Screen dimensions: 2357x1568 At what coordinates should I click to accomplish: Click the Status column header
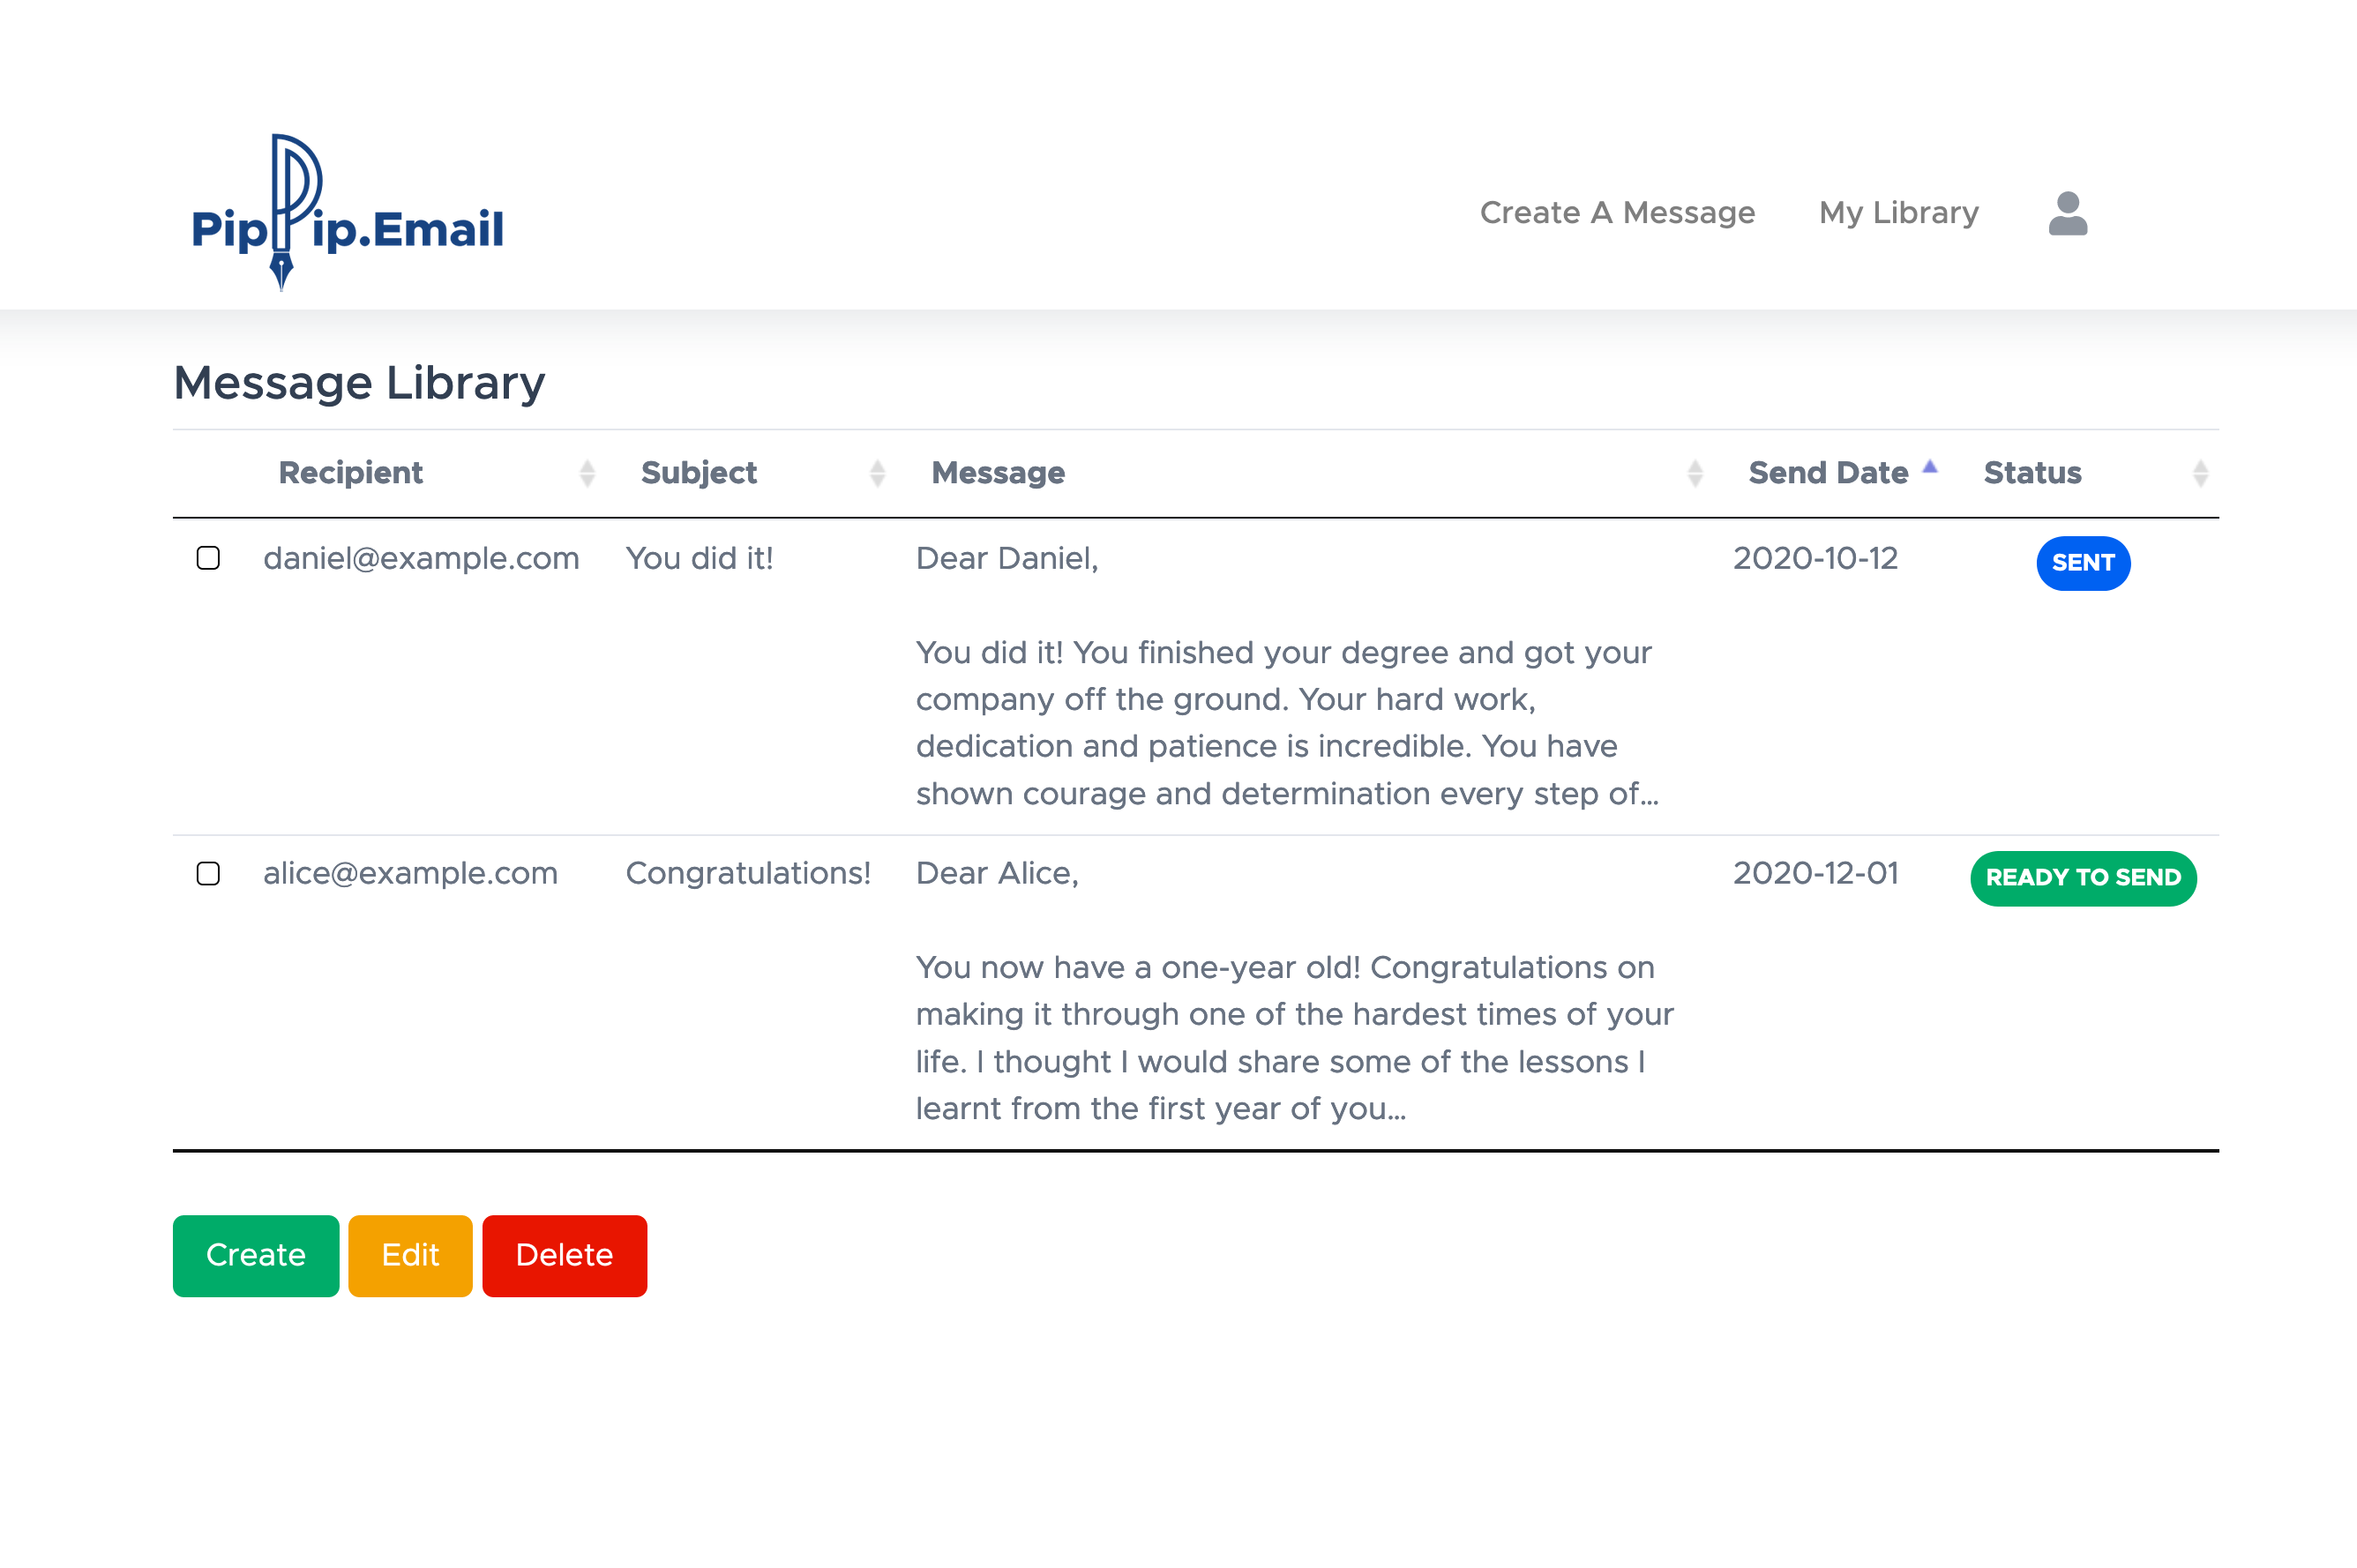click(x=2032, y=473)
